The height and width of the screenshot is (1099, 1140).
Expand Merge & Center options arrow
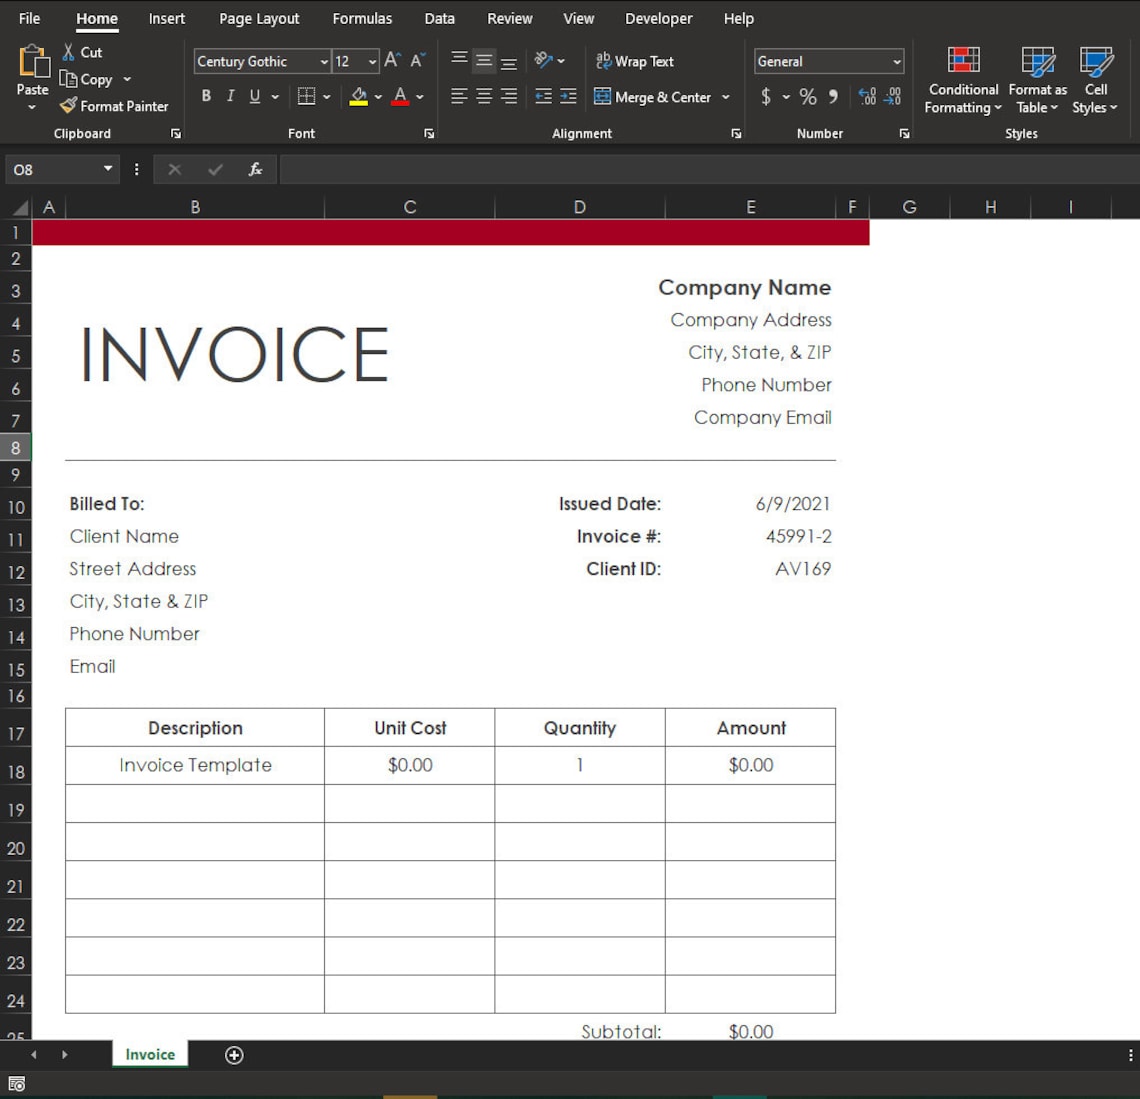pyautogui.click(x=726, y=97)
